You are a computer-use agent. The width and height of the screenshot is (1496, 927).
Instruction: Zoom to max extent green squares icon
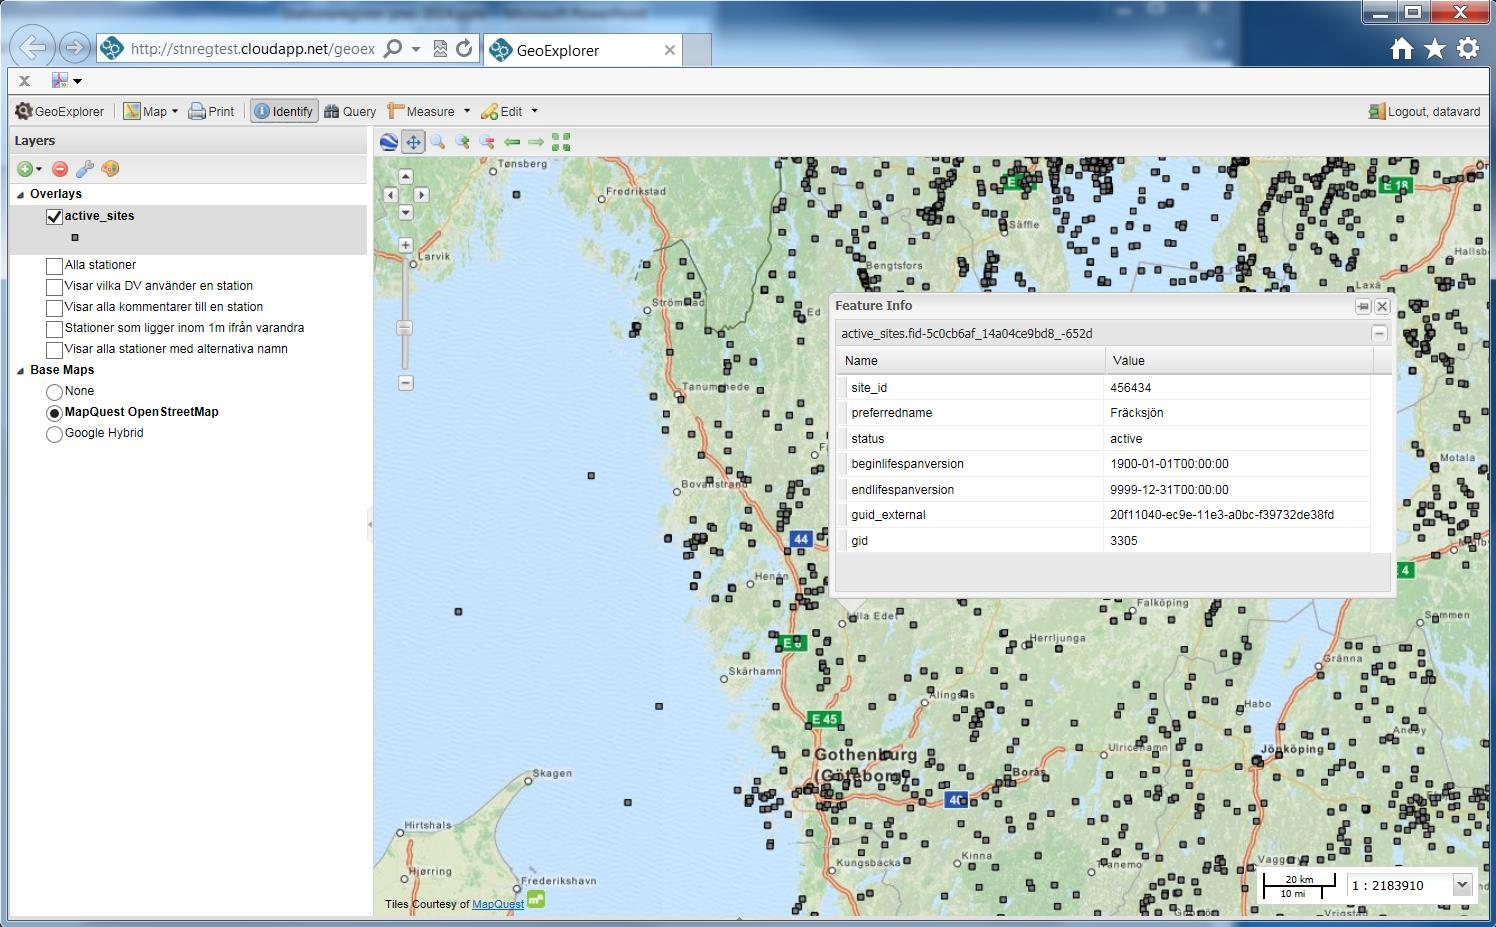(x=561, y=142)
